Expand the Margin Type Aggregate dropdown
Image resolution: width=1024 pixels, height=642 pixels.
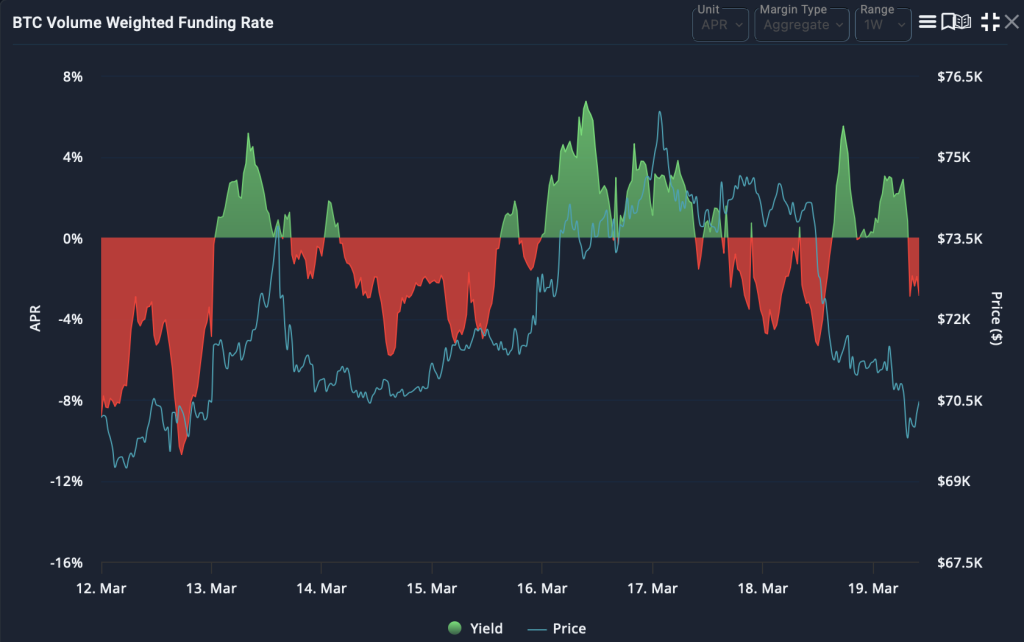800,25
